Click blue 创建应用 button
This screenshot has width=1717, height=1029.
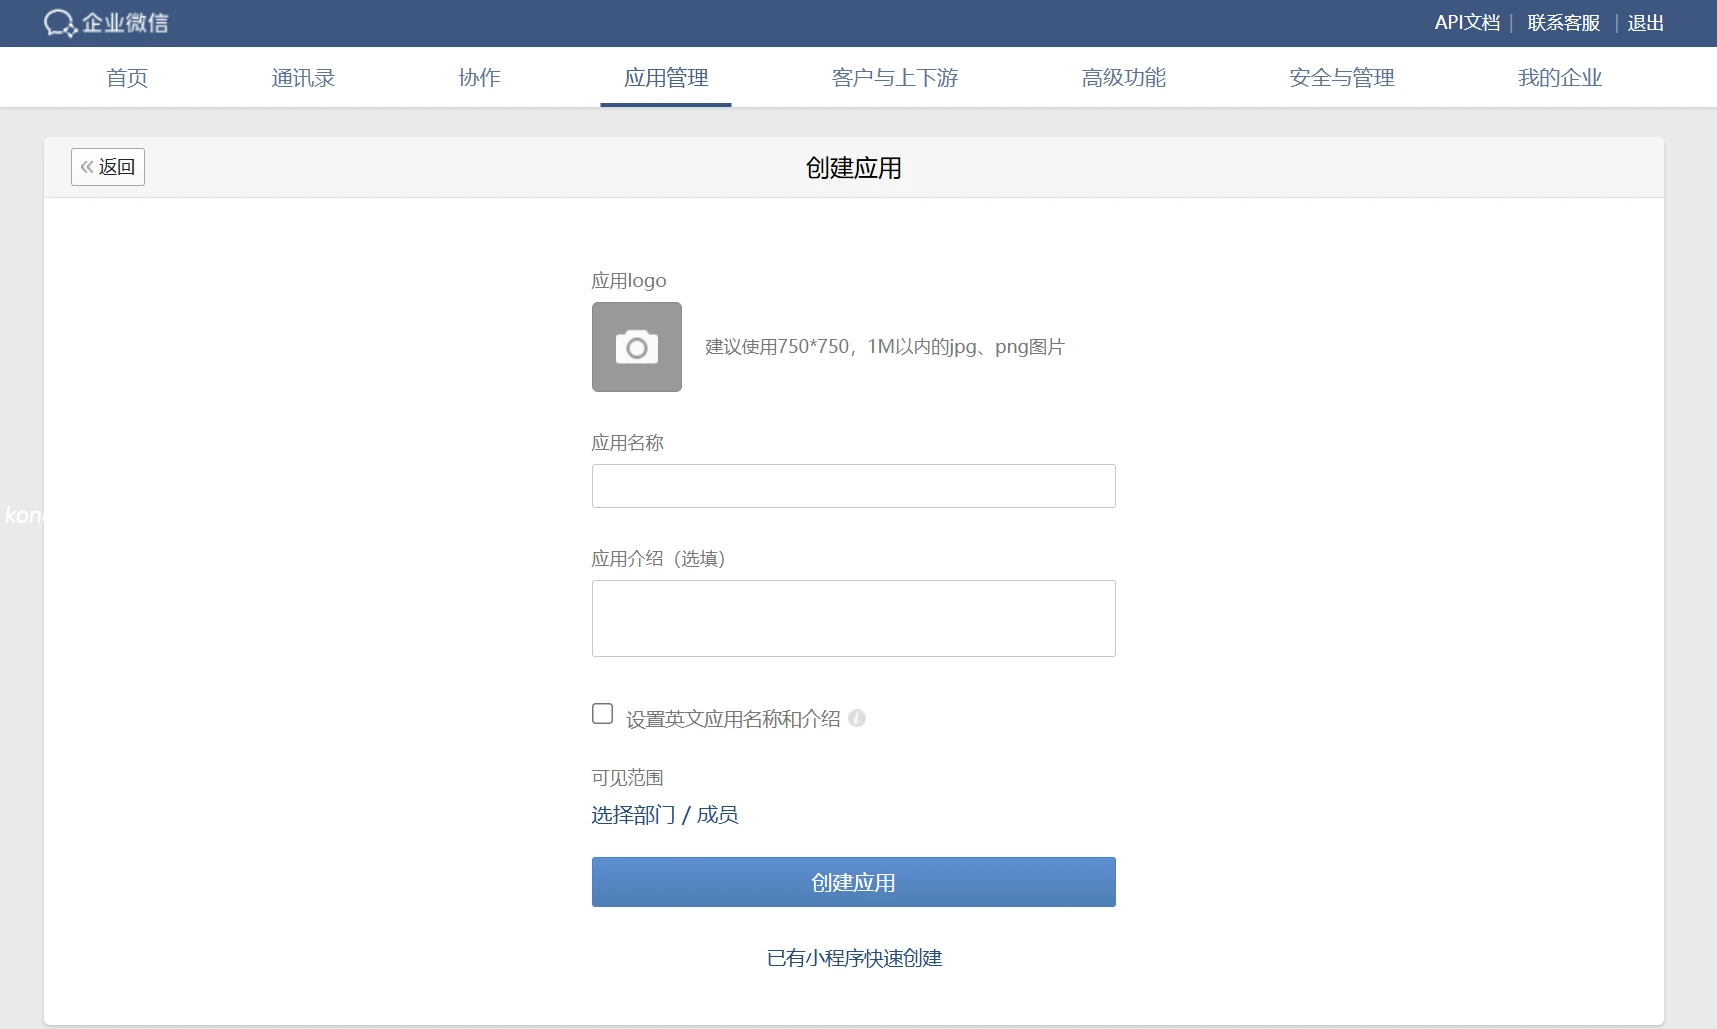tap(854, 882)
